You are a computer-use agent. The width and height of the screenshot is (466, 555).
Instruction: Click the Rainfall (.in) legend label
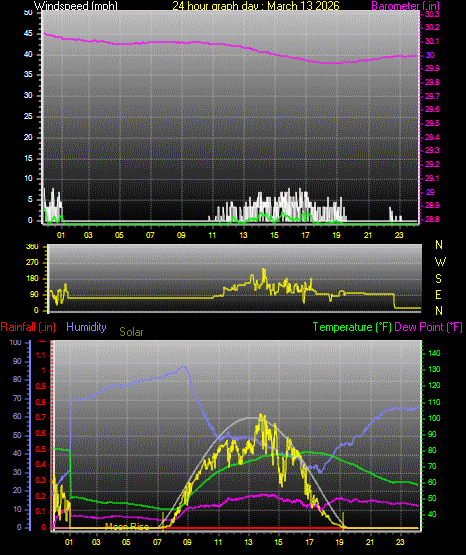click(x=28, y=327)
